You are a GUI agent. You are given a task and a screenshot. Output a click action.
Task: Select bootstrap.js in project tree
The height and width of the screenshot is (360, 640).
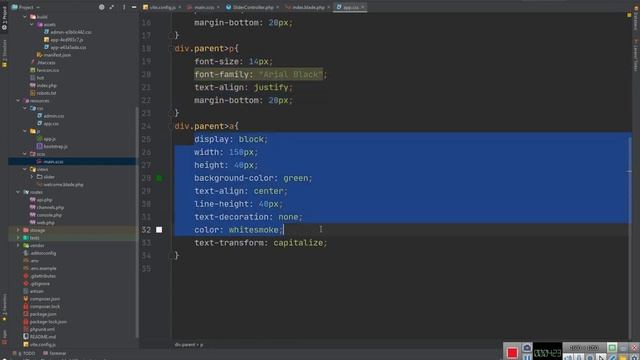[x=52, y=147]
